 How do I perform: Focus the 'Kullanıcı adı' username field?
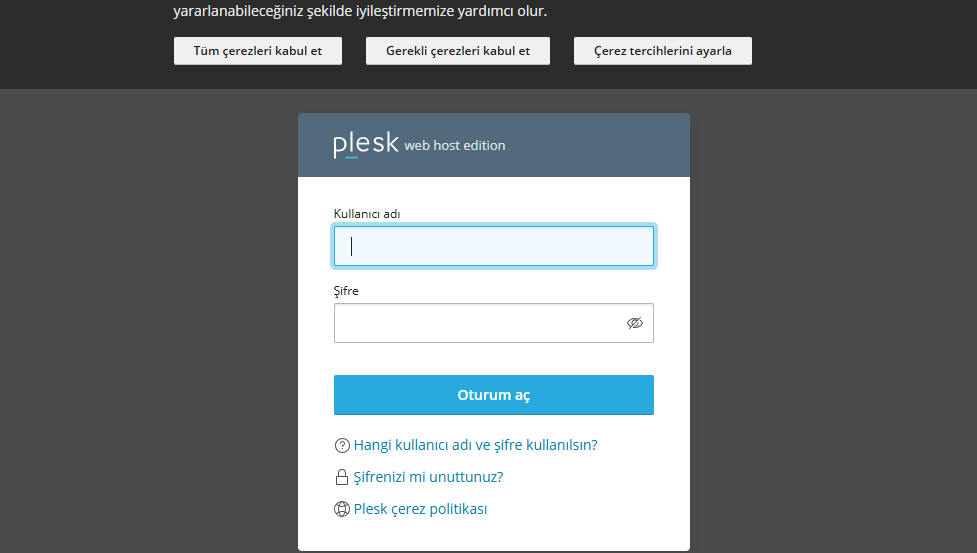tap(494, 246)
